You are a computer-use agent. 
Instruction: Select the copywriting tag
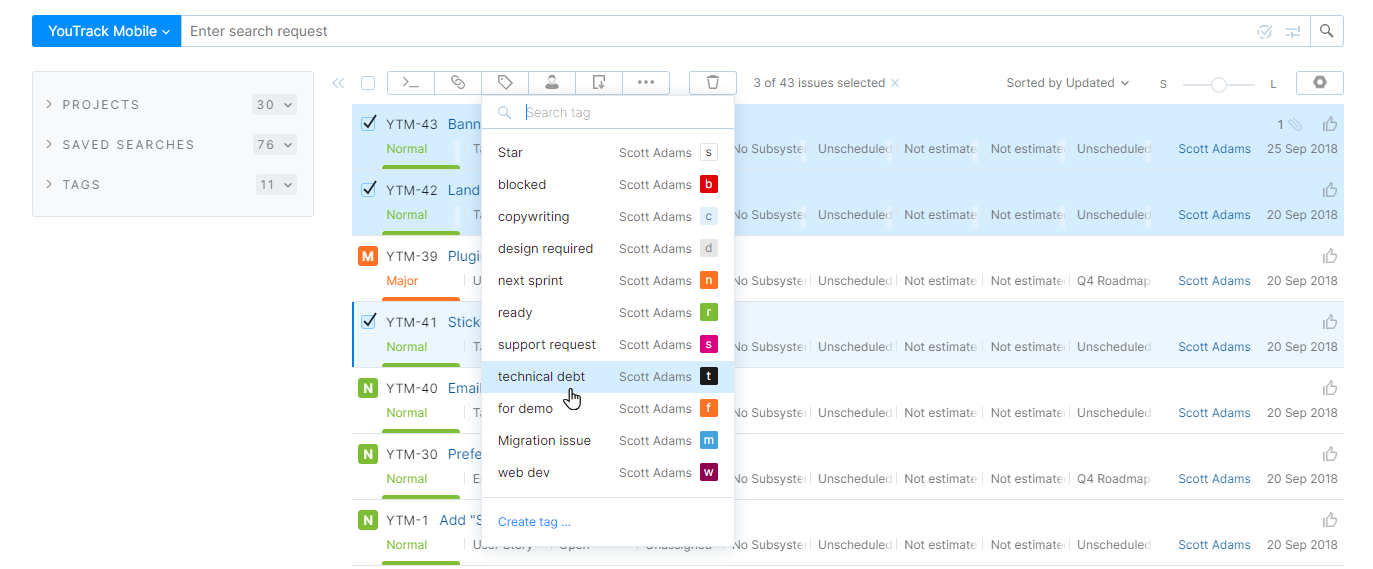coord(608,217)
